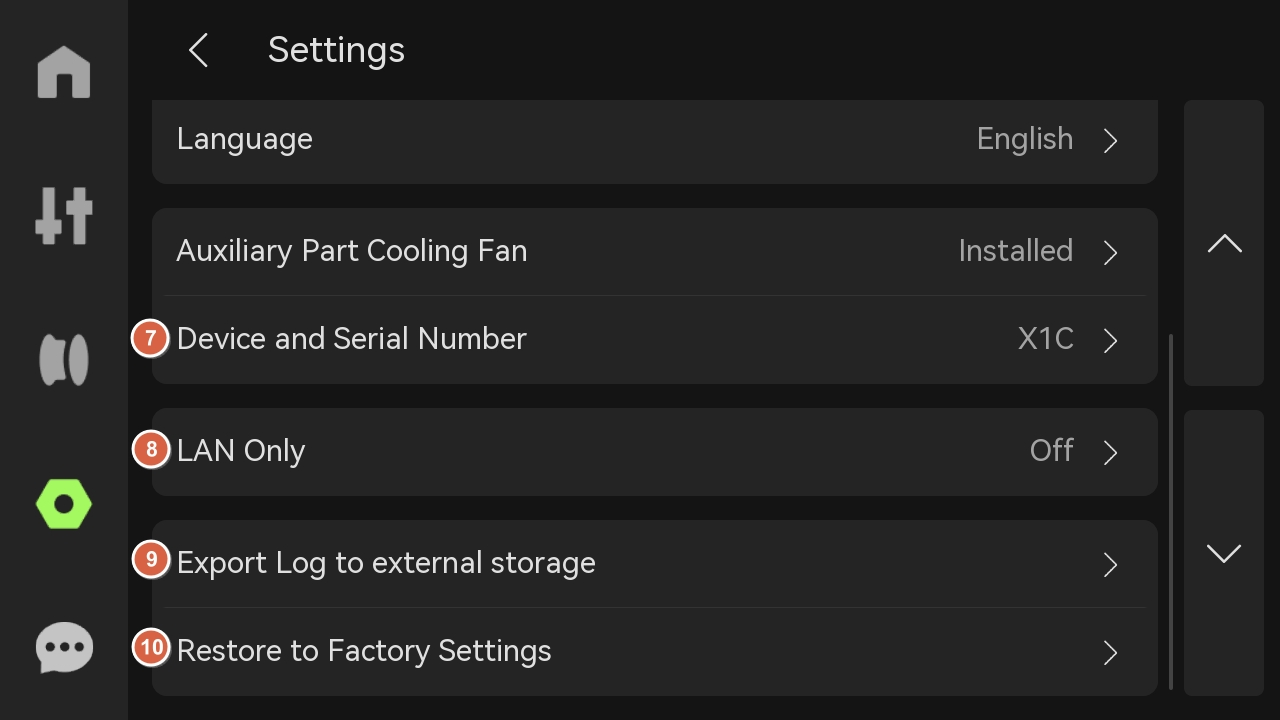The height and width of the screenshot is (720, 1280).
Task: Click the scroll up arrow button
Action: point(1224,244)
